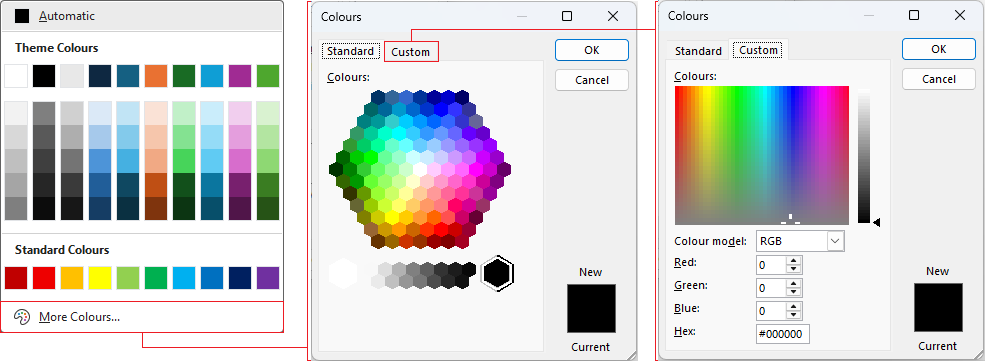The width and height of the screenshot is (986, 364).
Task: Decrease the Red value with the down arrow
Action: pyautogui.click(x=794, y=269)
